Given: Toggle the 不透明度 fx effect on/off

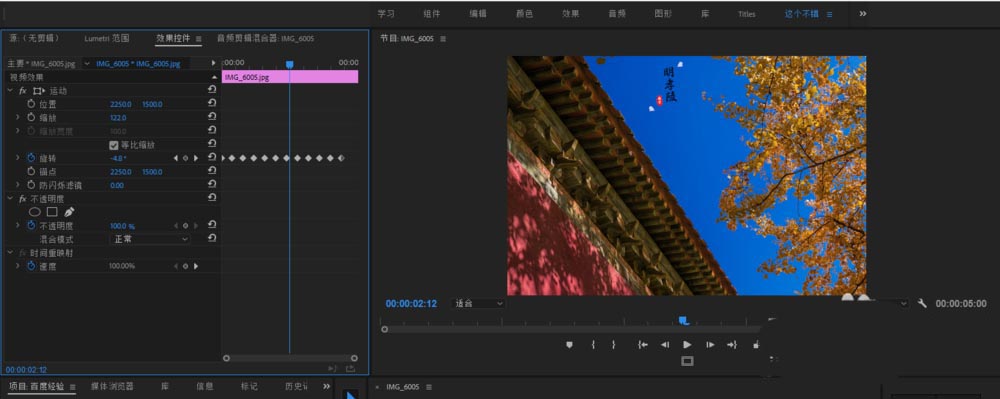Looking at the screenshot, I should (x=23, y=199).
